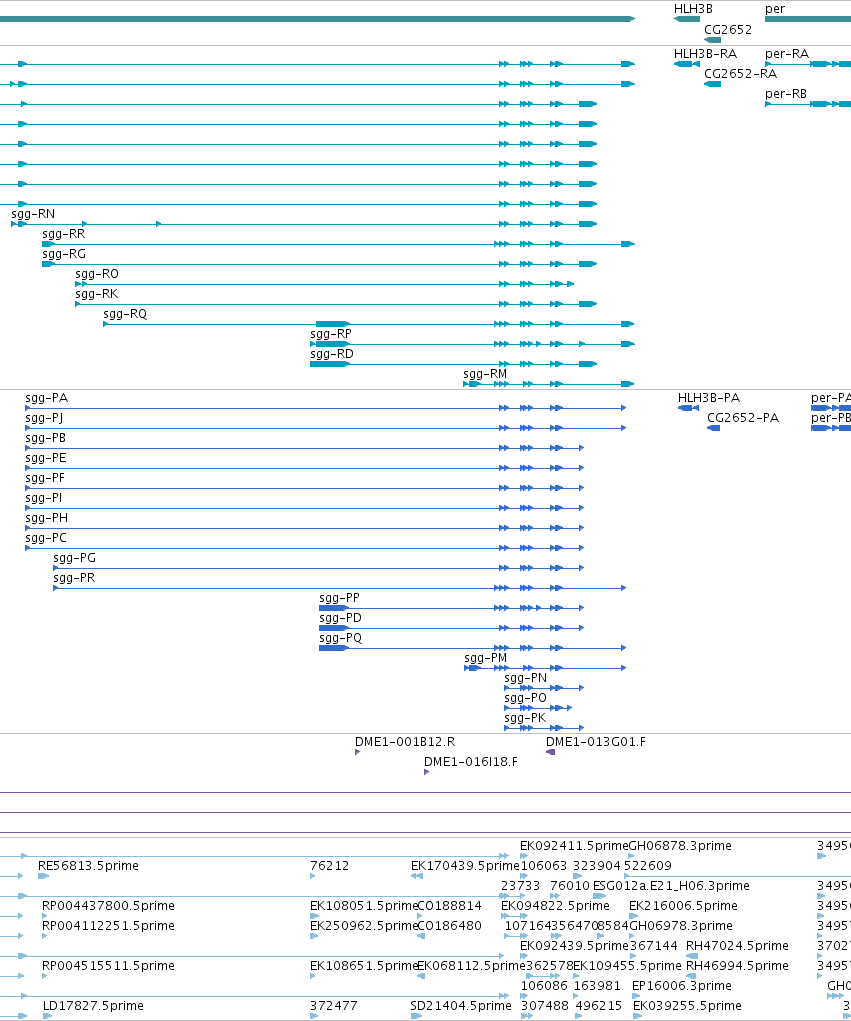Open the sgg-PI protein label
The height and width of the screenshot is (1021, 851).
[x=44, y=499]
